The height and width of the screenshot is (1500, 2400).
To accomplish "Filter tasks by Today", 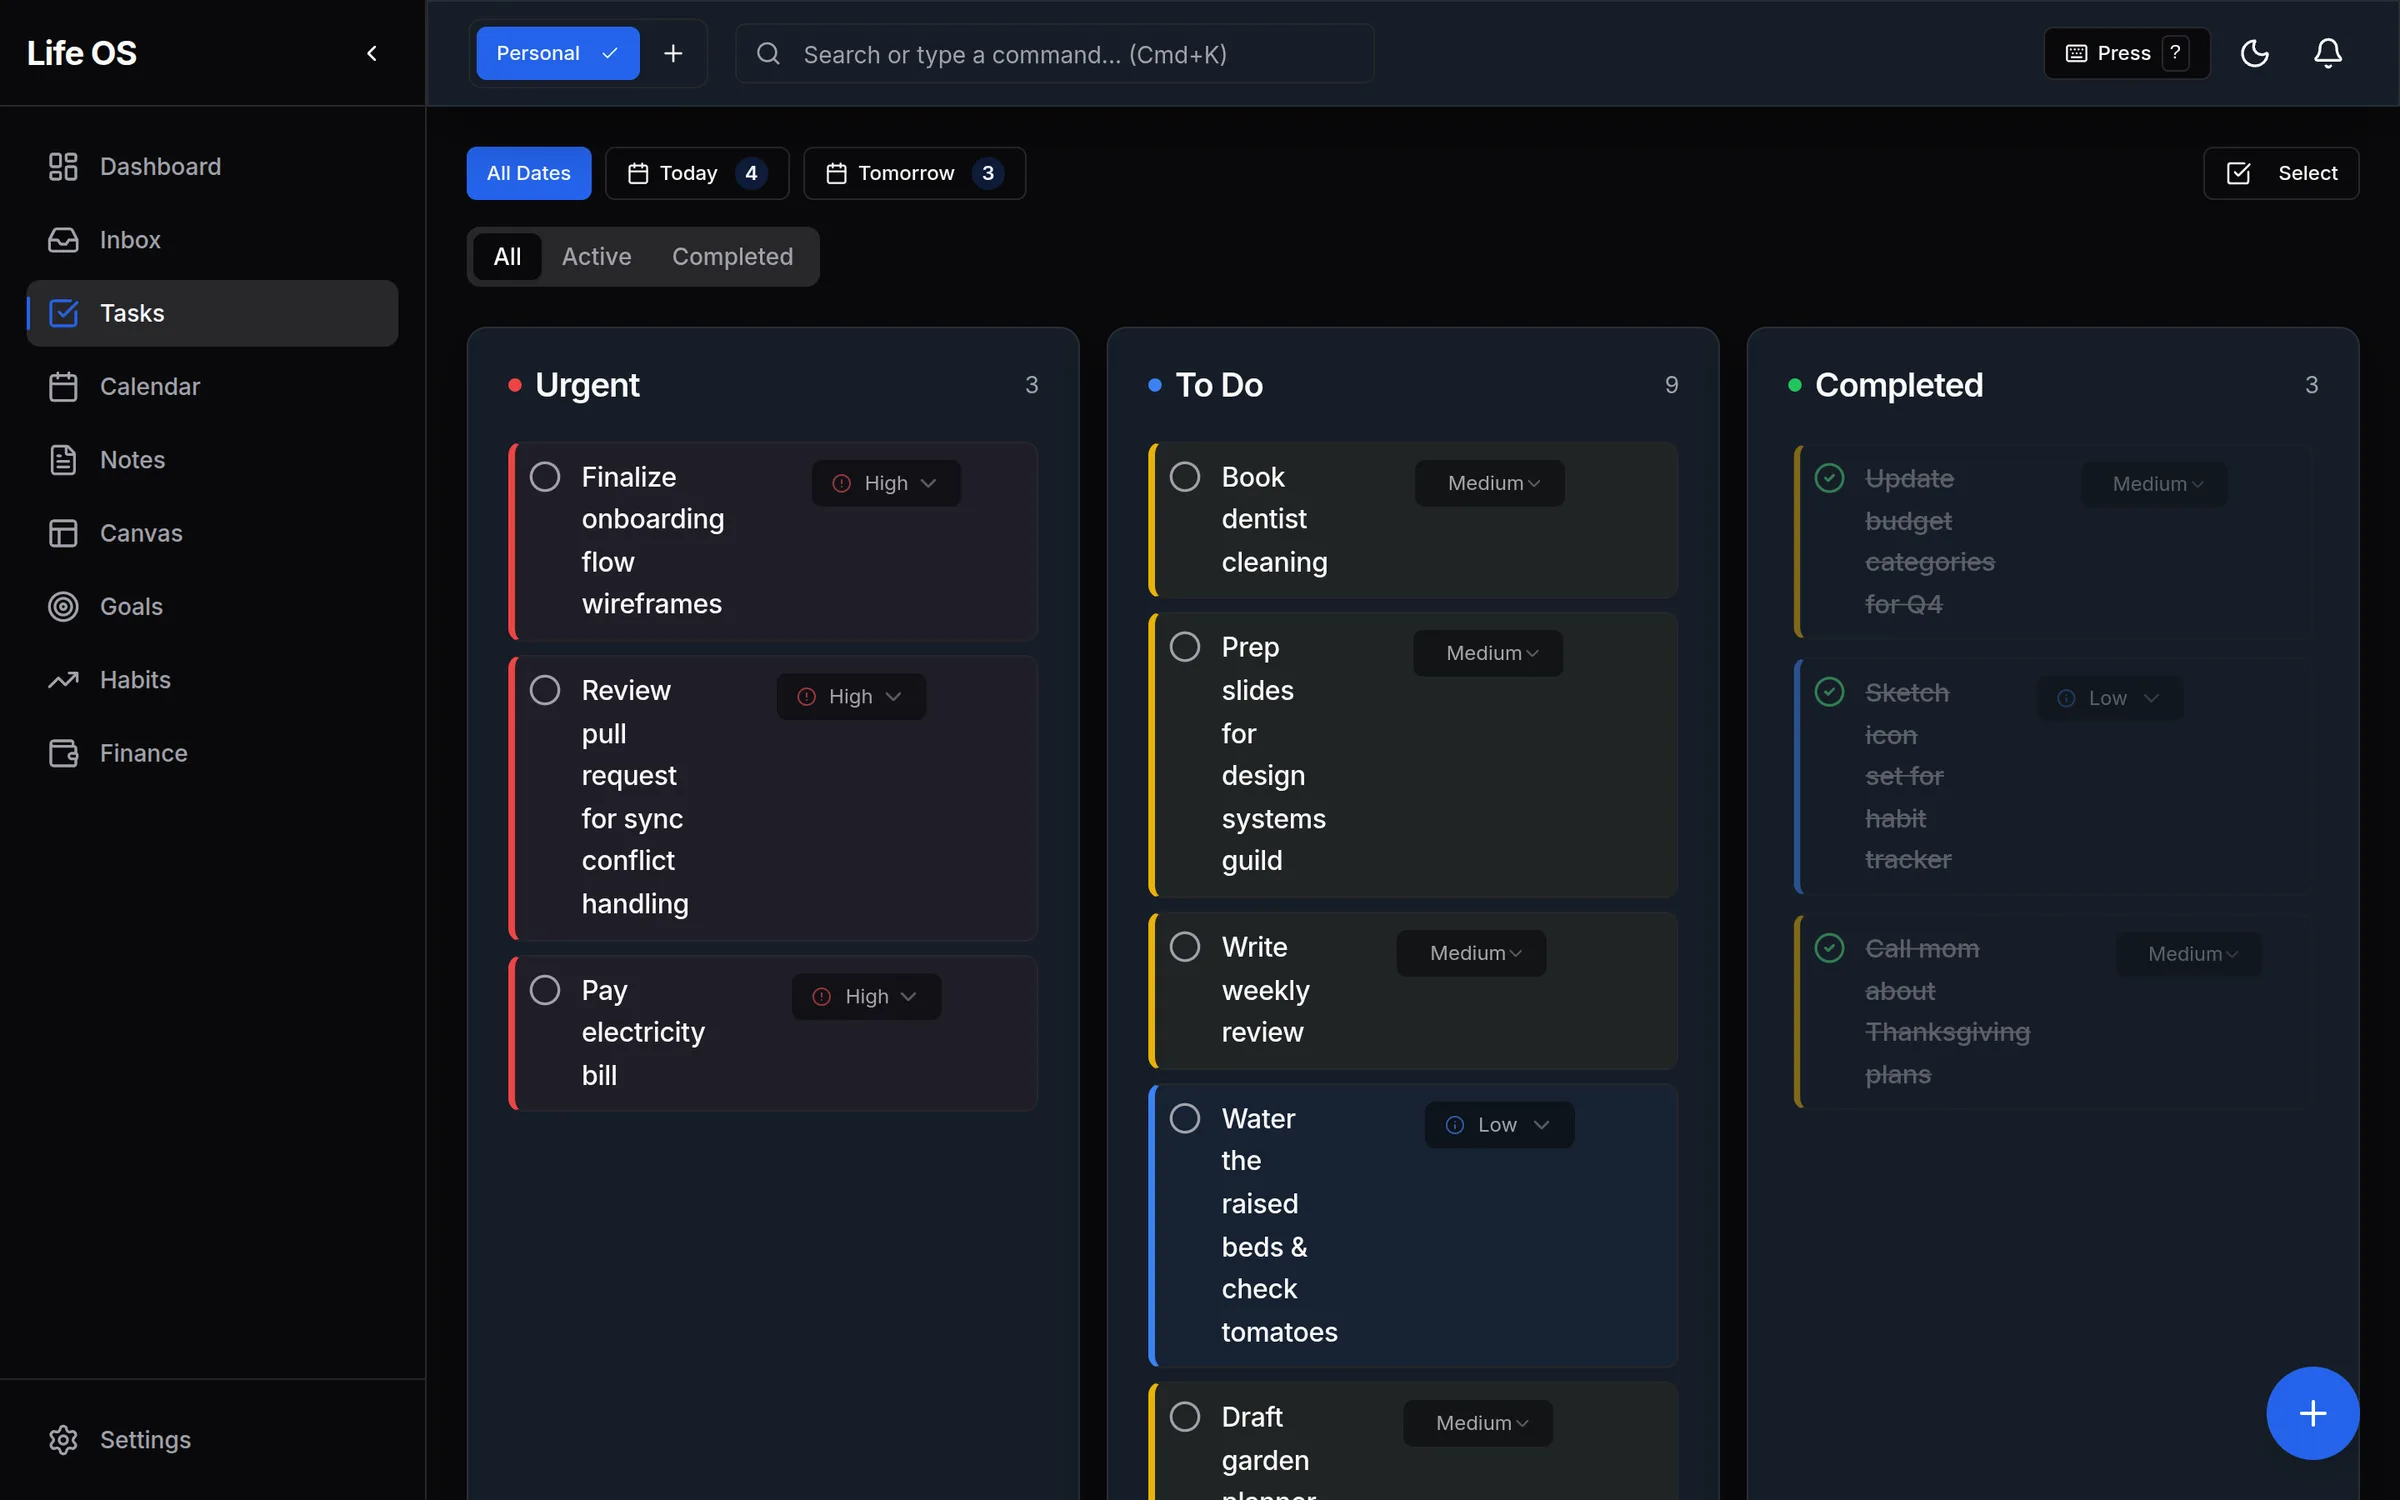I will tap(697, 173).
